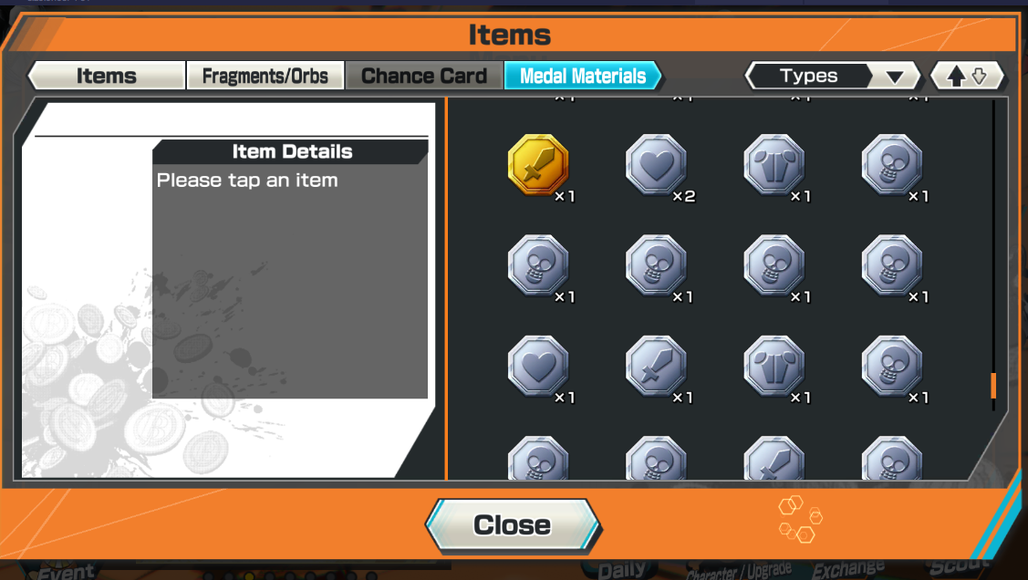Tap the first skull medal in the second row
Image resolution: width=1028 pixels, height=580 pixels.
pos(538,265)
